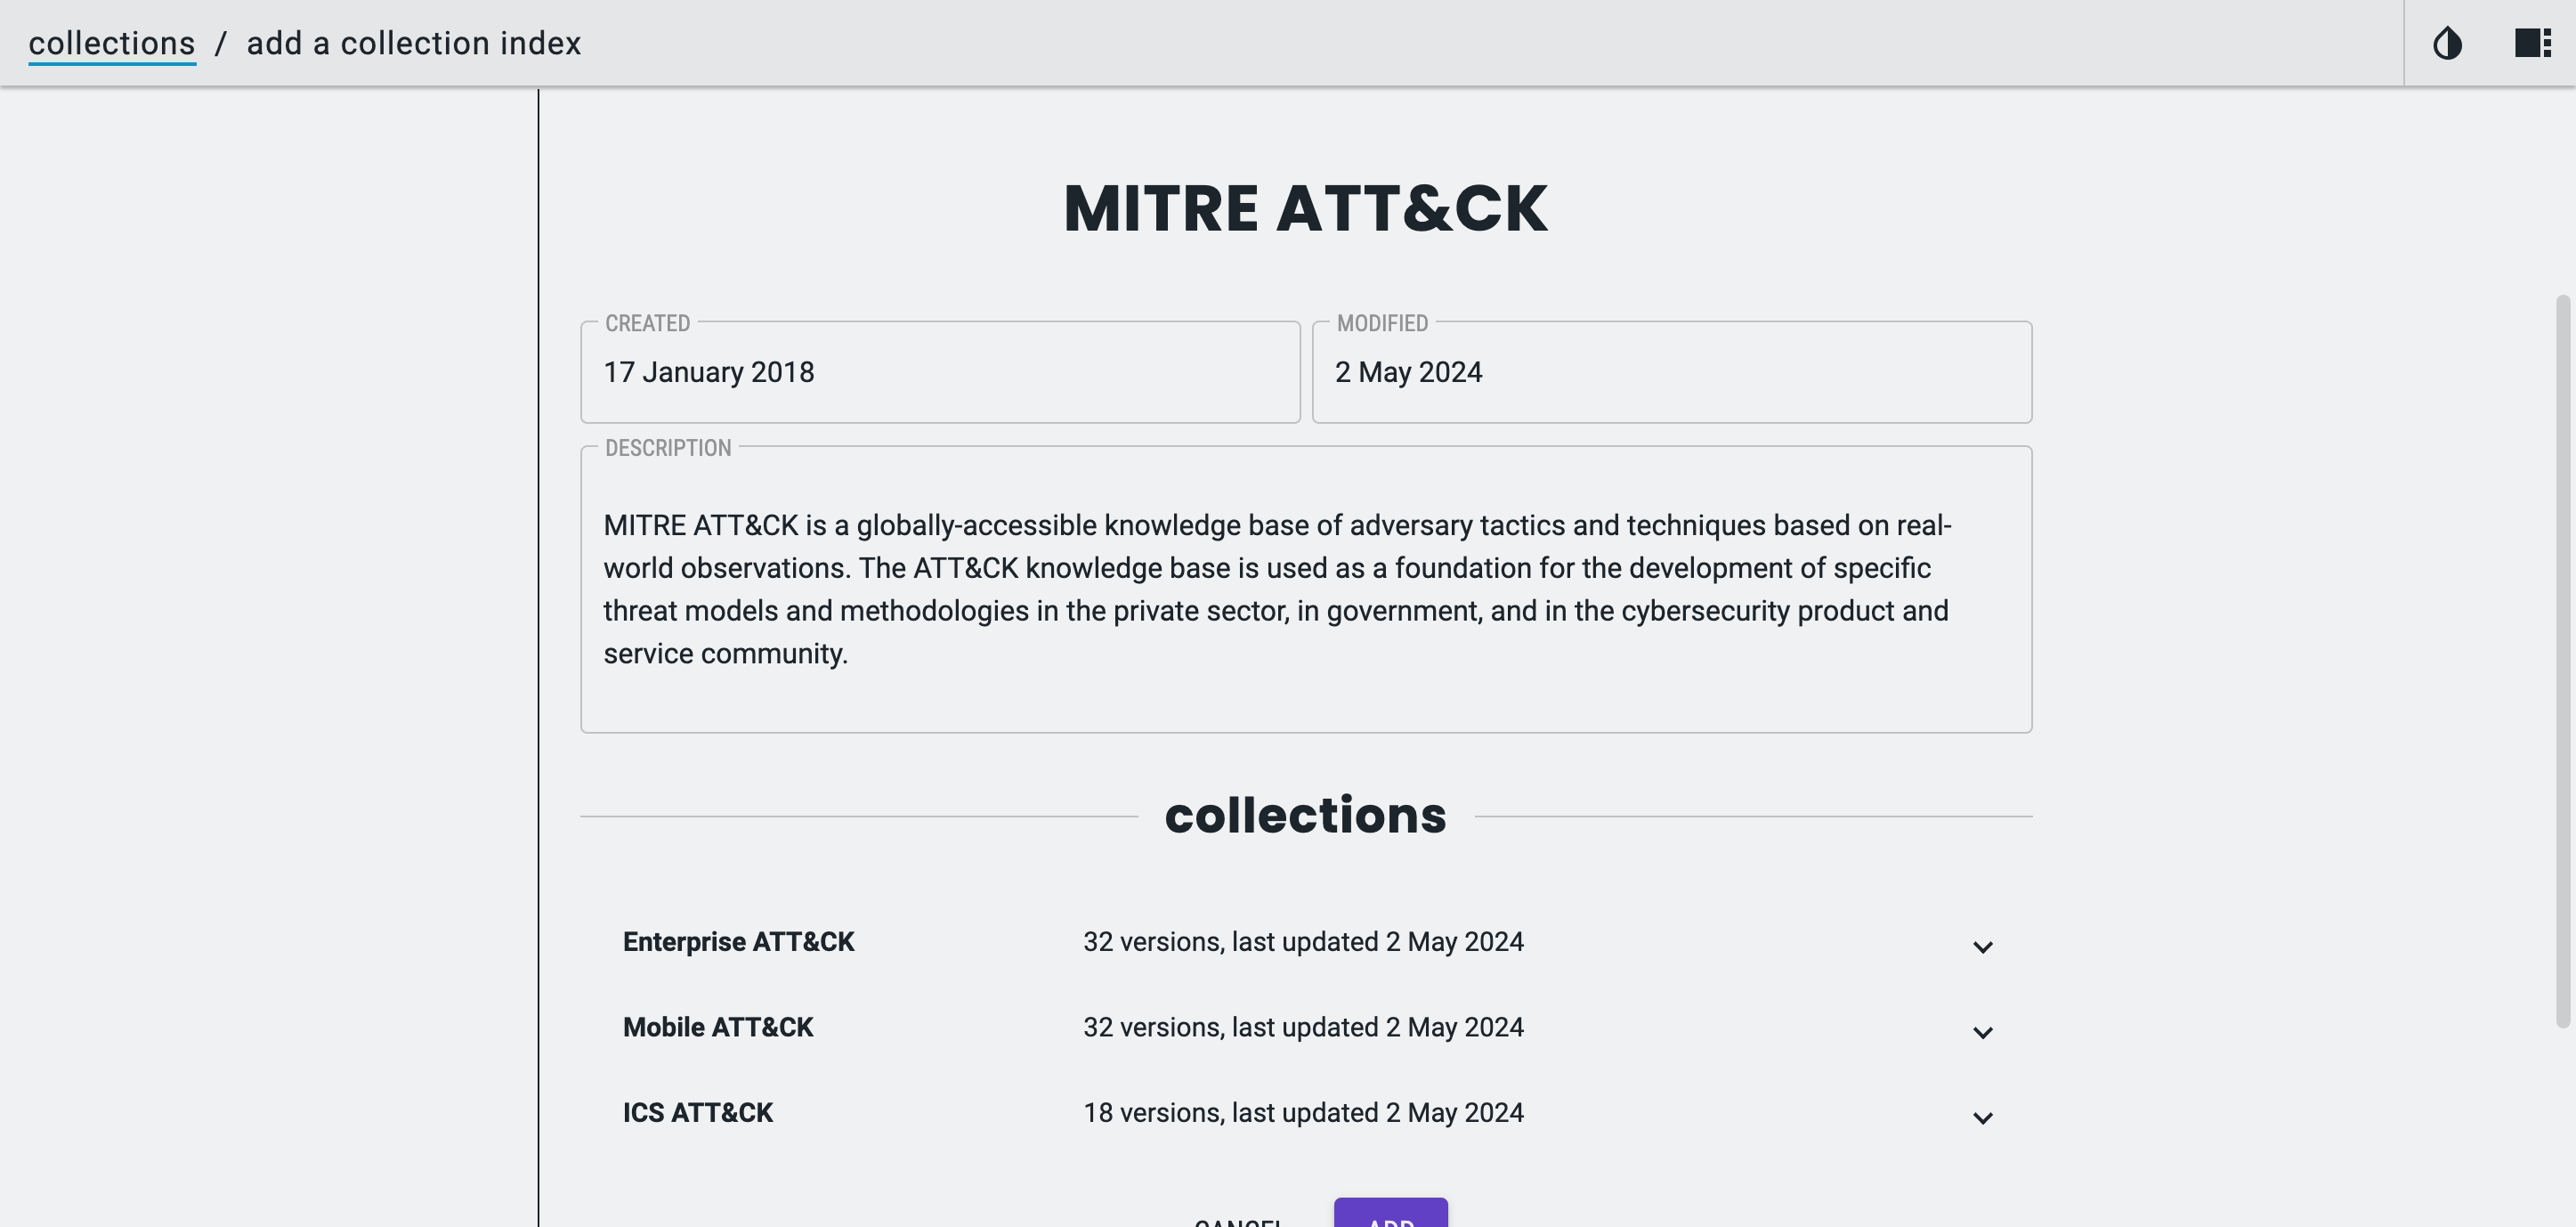Go to collections breadcrumb link
Viewport: 2576px width, 1227px height.
point(112,43)
